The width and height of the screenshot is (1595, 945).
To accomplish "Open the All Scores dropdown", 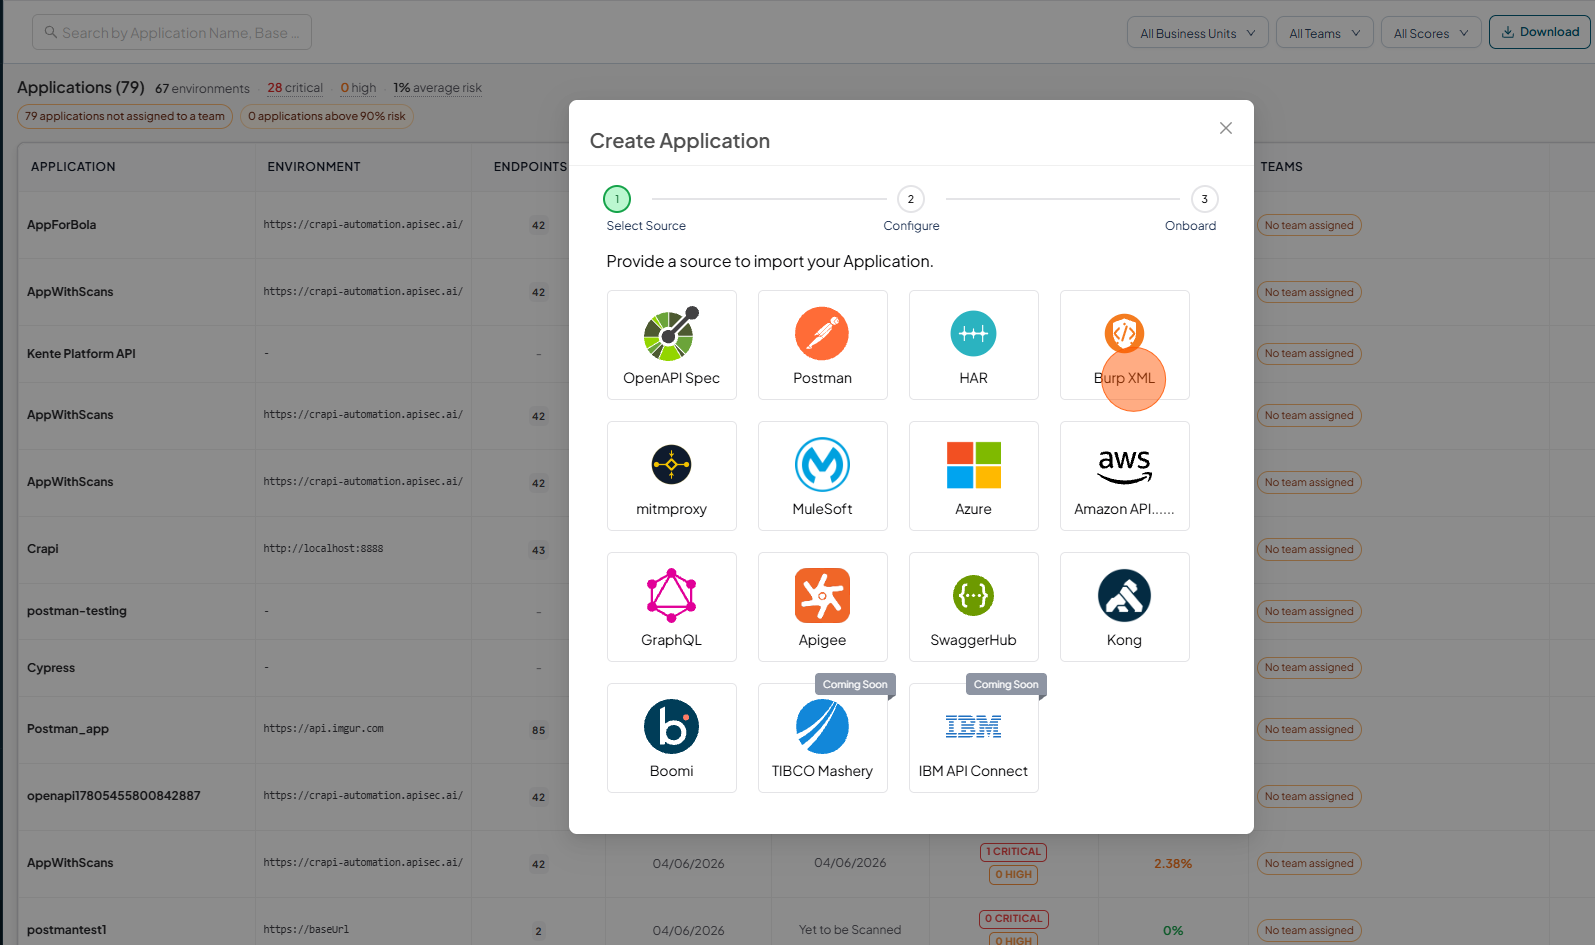I will [1431, 33].
